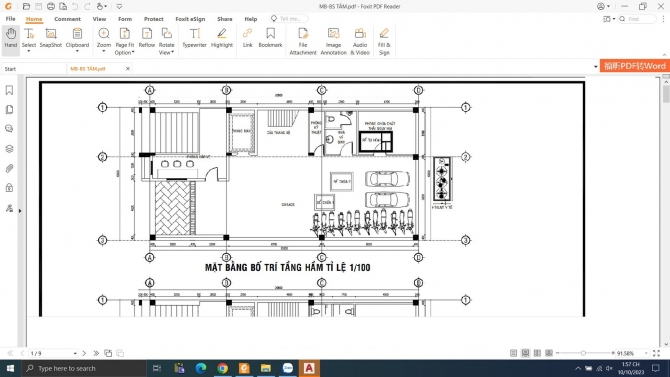Add a Bookmark from ribbon
This screenshot has height=377, width=670.
click(270, 38)
